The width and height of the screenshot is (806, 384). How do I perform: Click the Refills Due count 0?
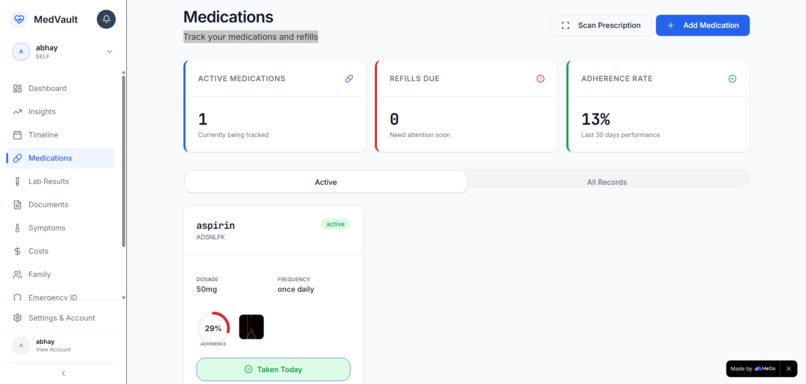[x=394, y=119]
